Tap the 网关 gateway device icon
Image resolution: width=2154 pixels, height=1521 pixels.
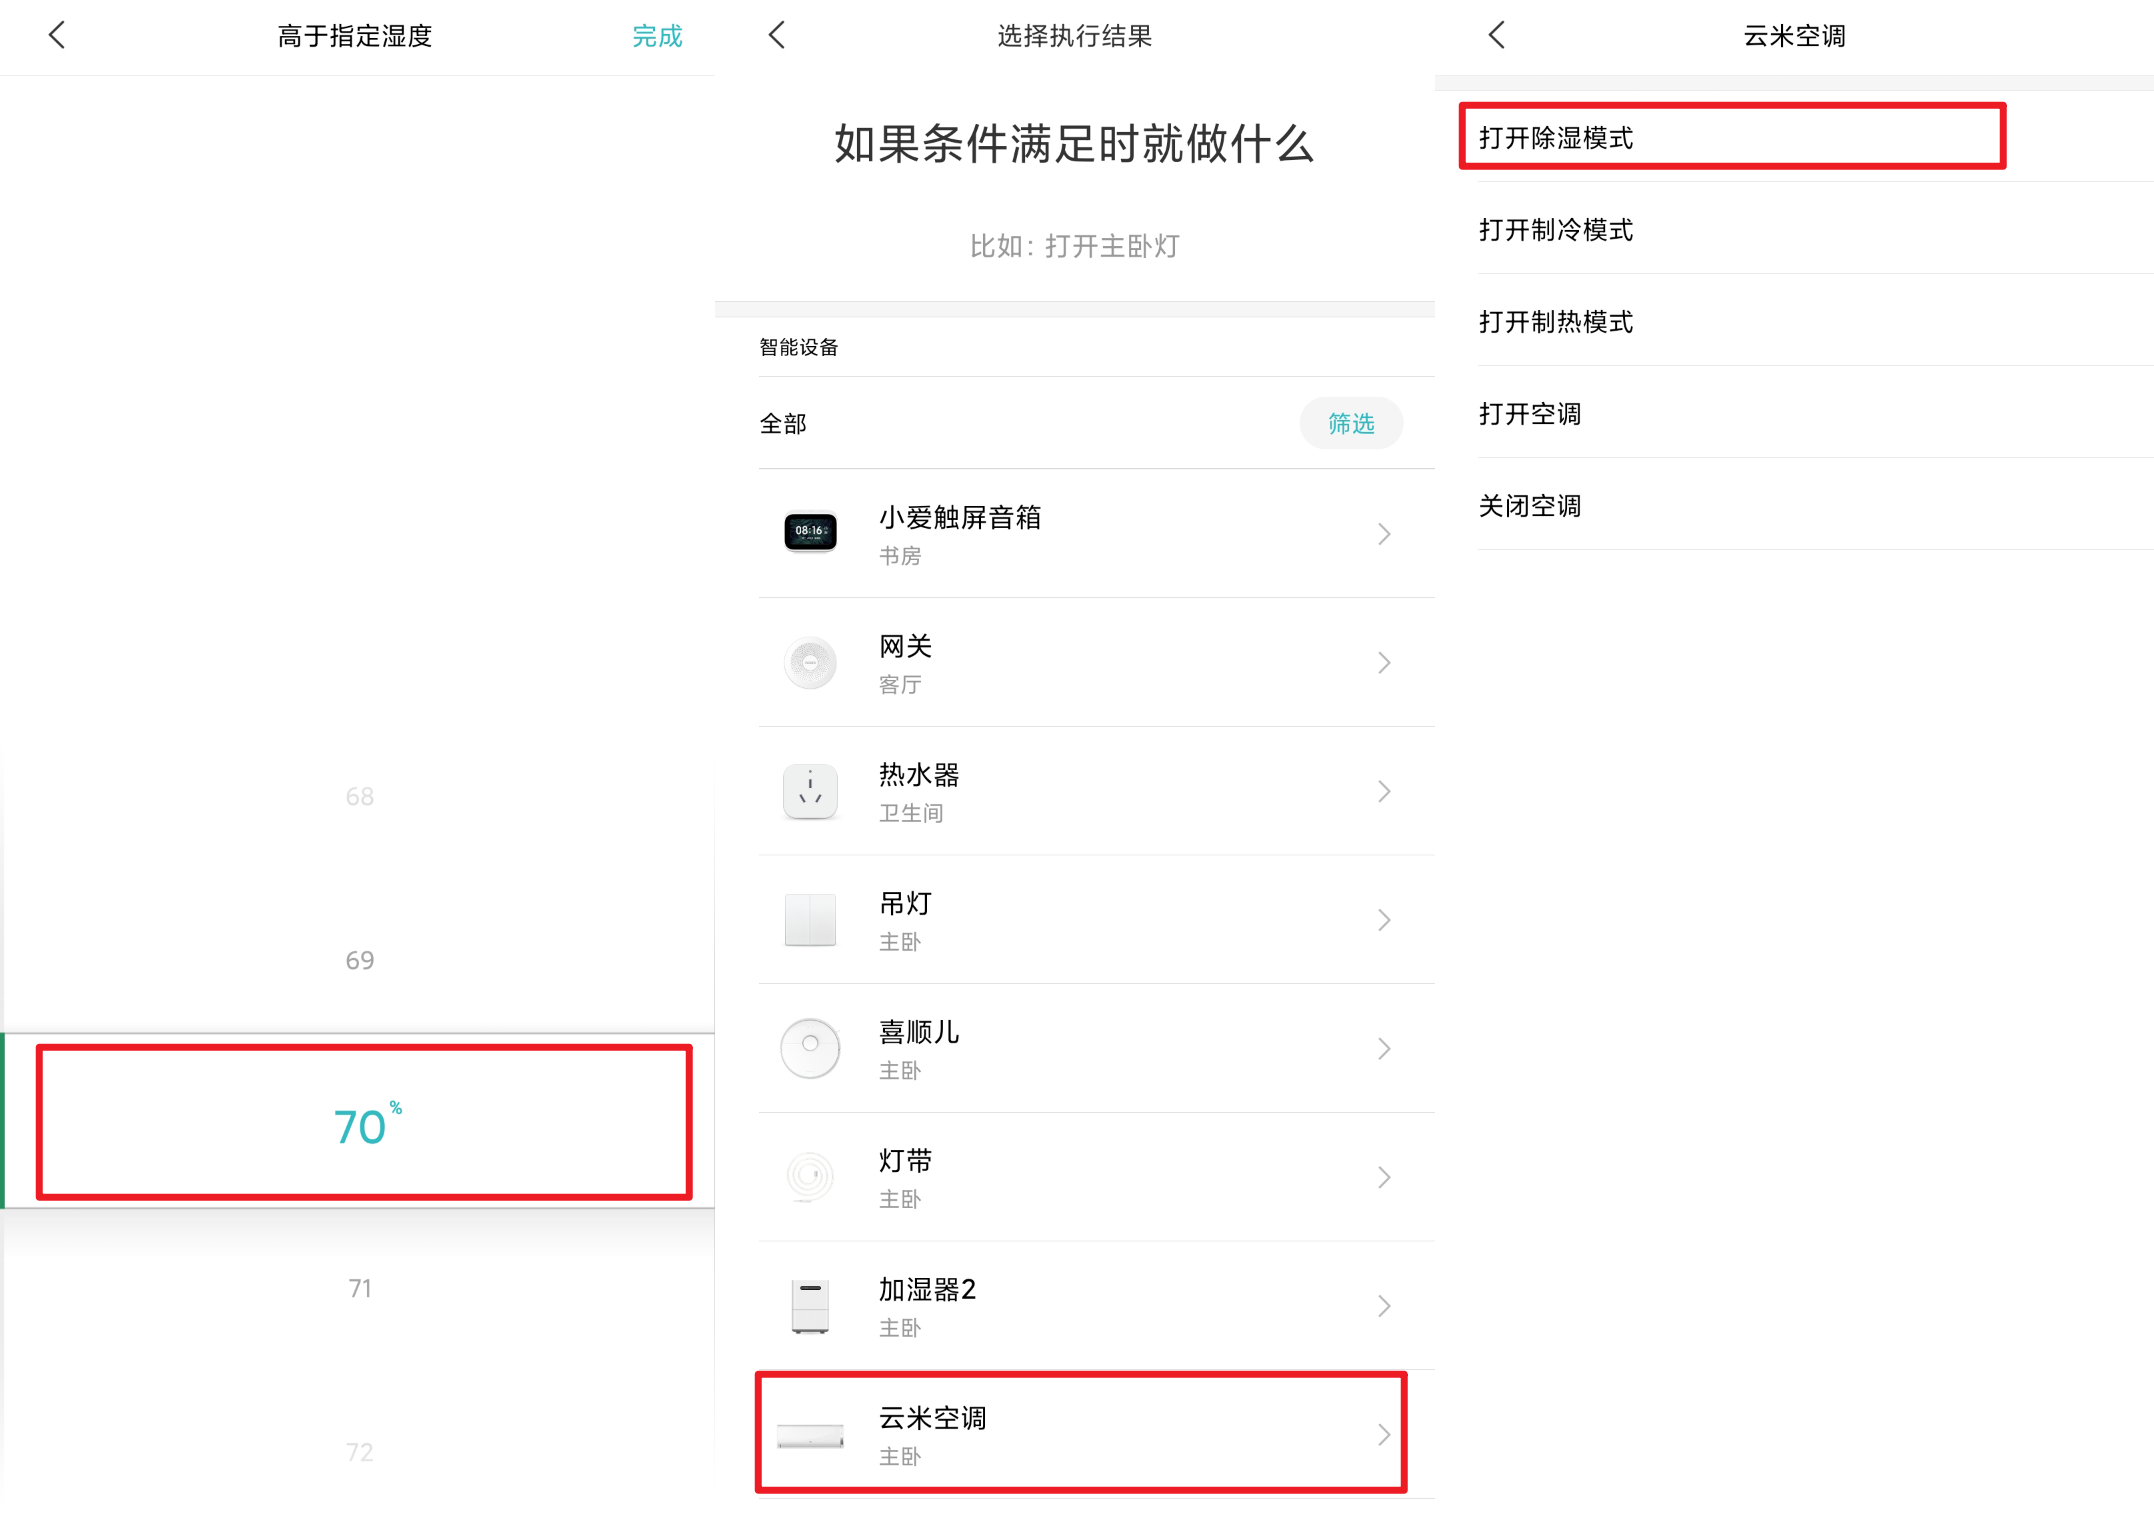[x=810, y=662]
